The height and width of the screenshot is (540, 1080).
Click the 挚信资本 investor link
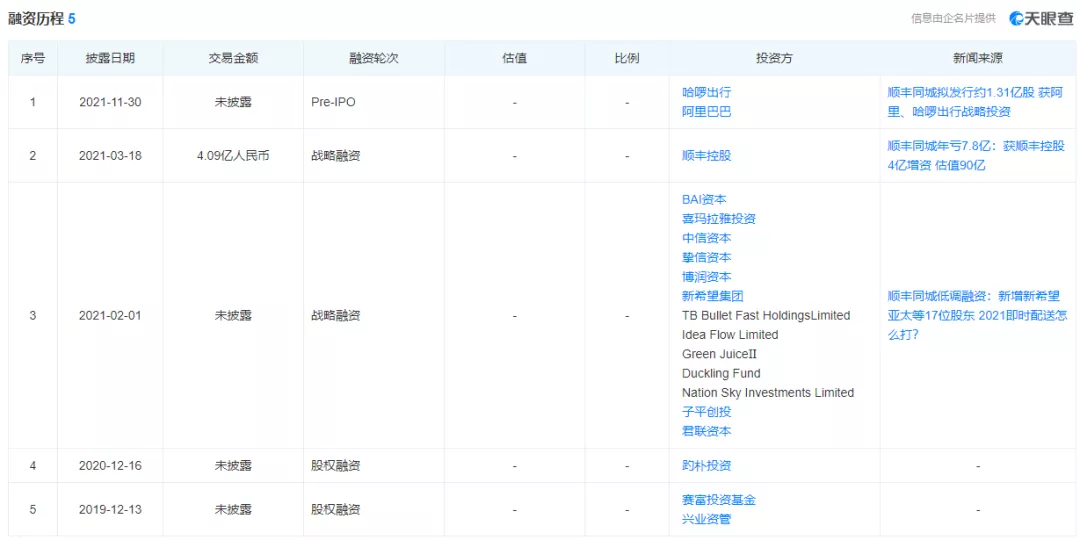(706, 258)
